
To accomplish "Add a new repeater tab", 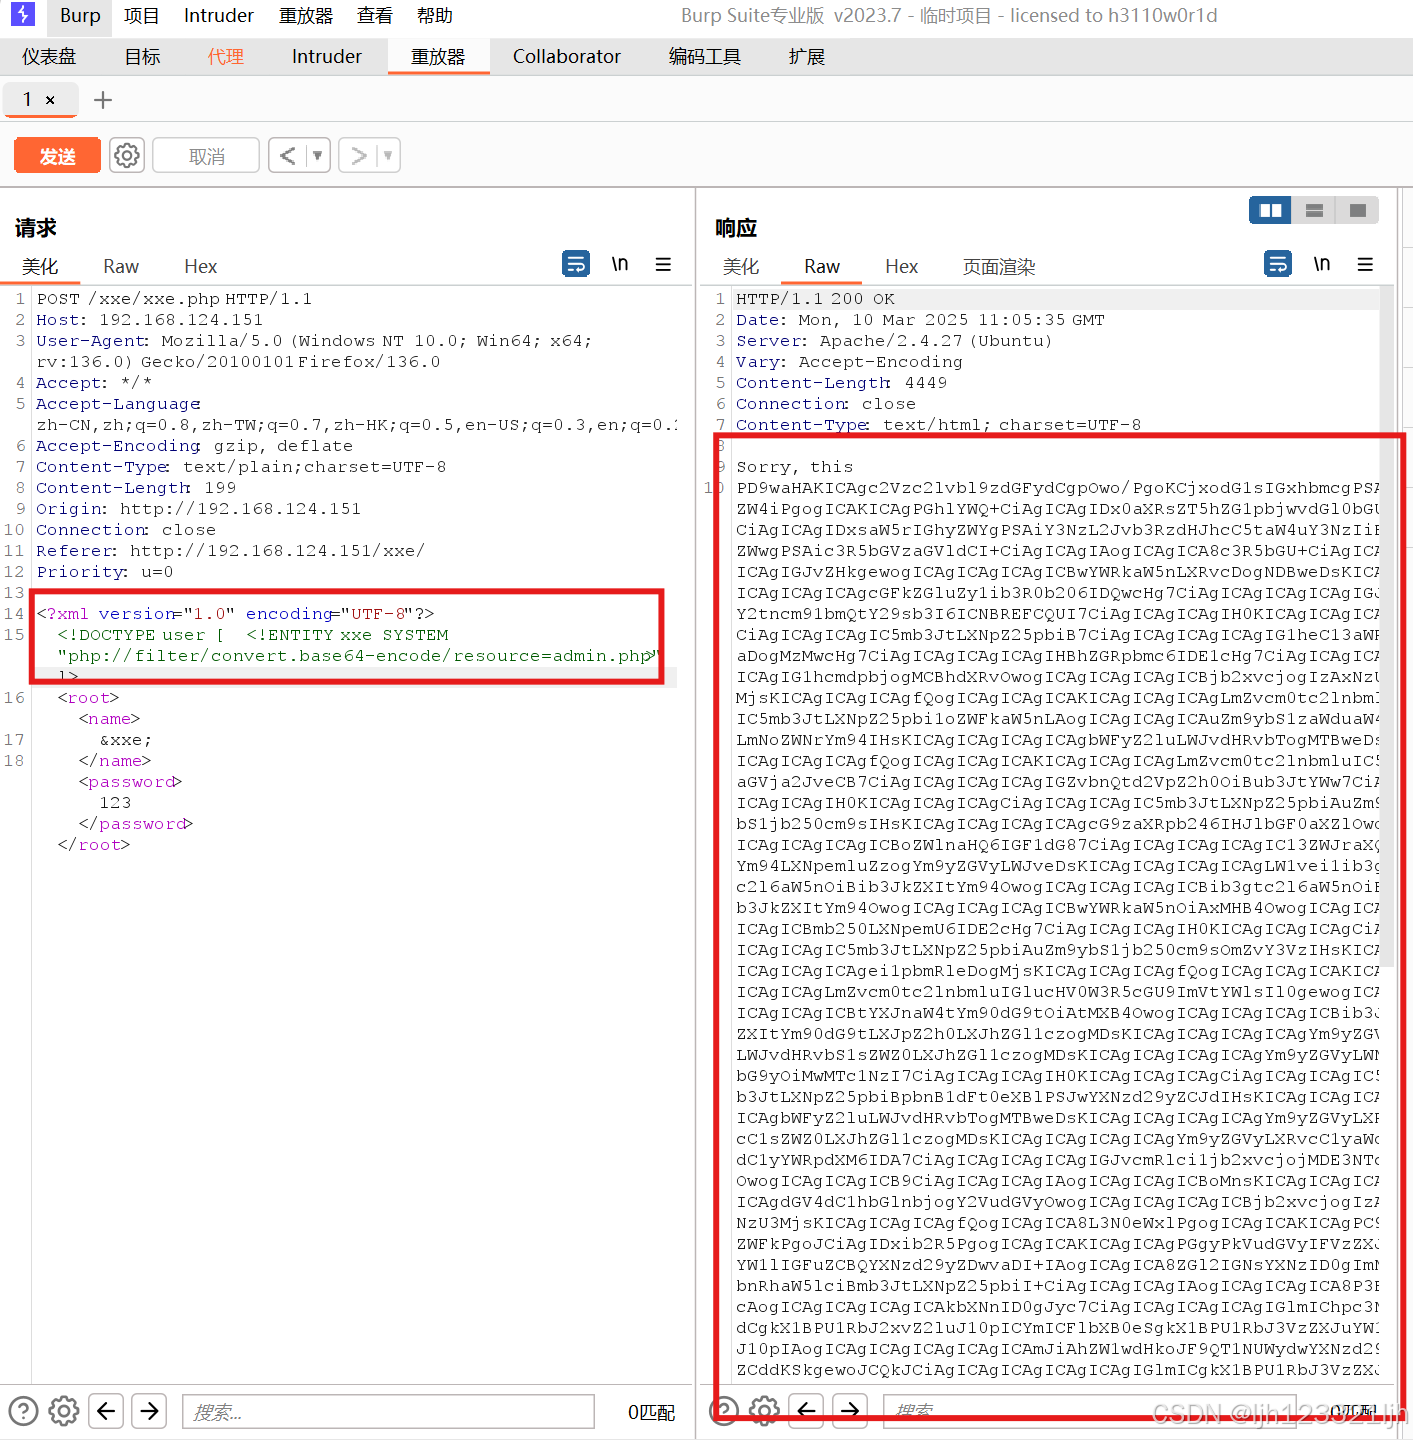I will click(x=103, y=100).
